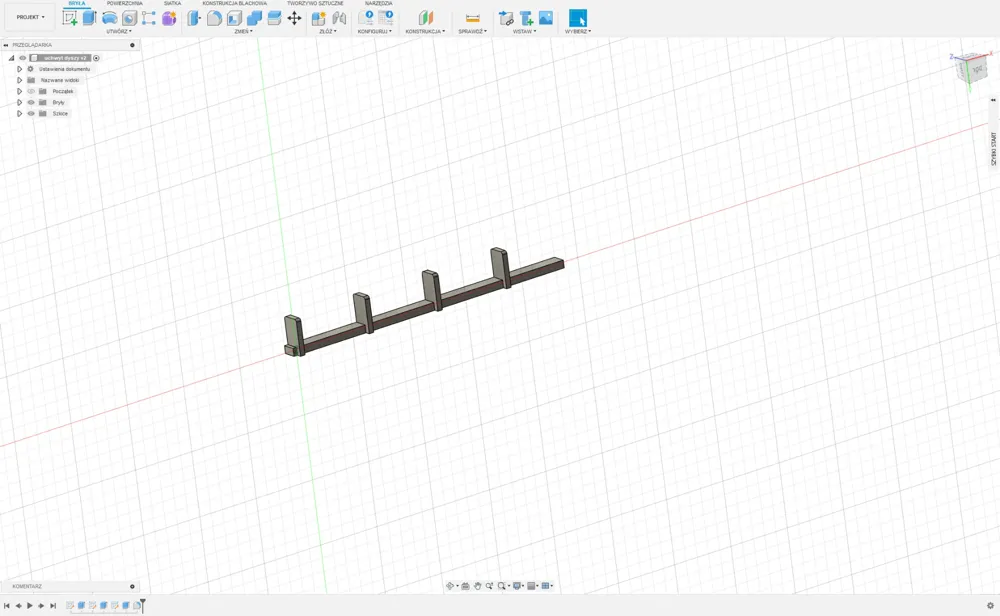The image size is (1000, 616).
Task: Expand the Ustawienia dokumentu node
Action: [x=19, y=69]
